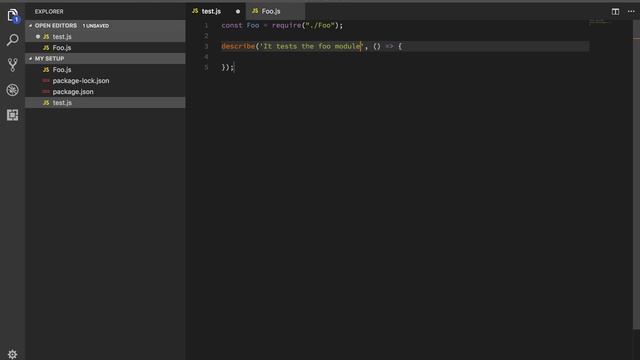
Task: Split the editor to the side
Action: [x=615, y=11]
